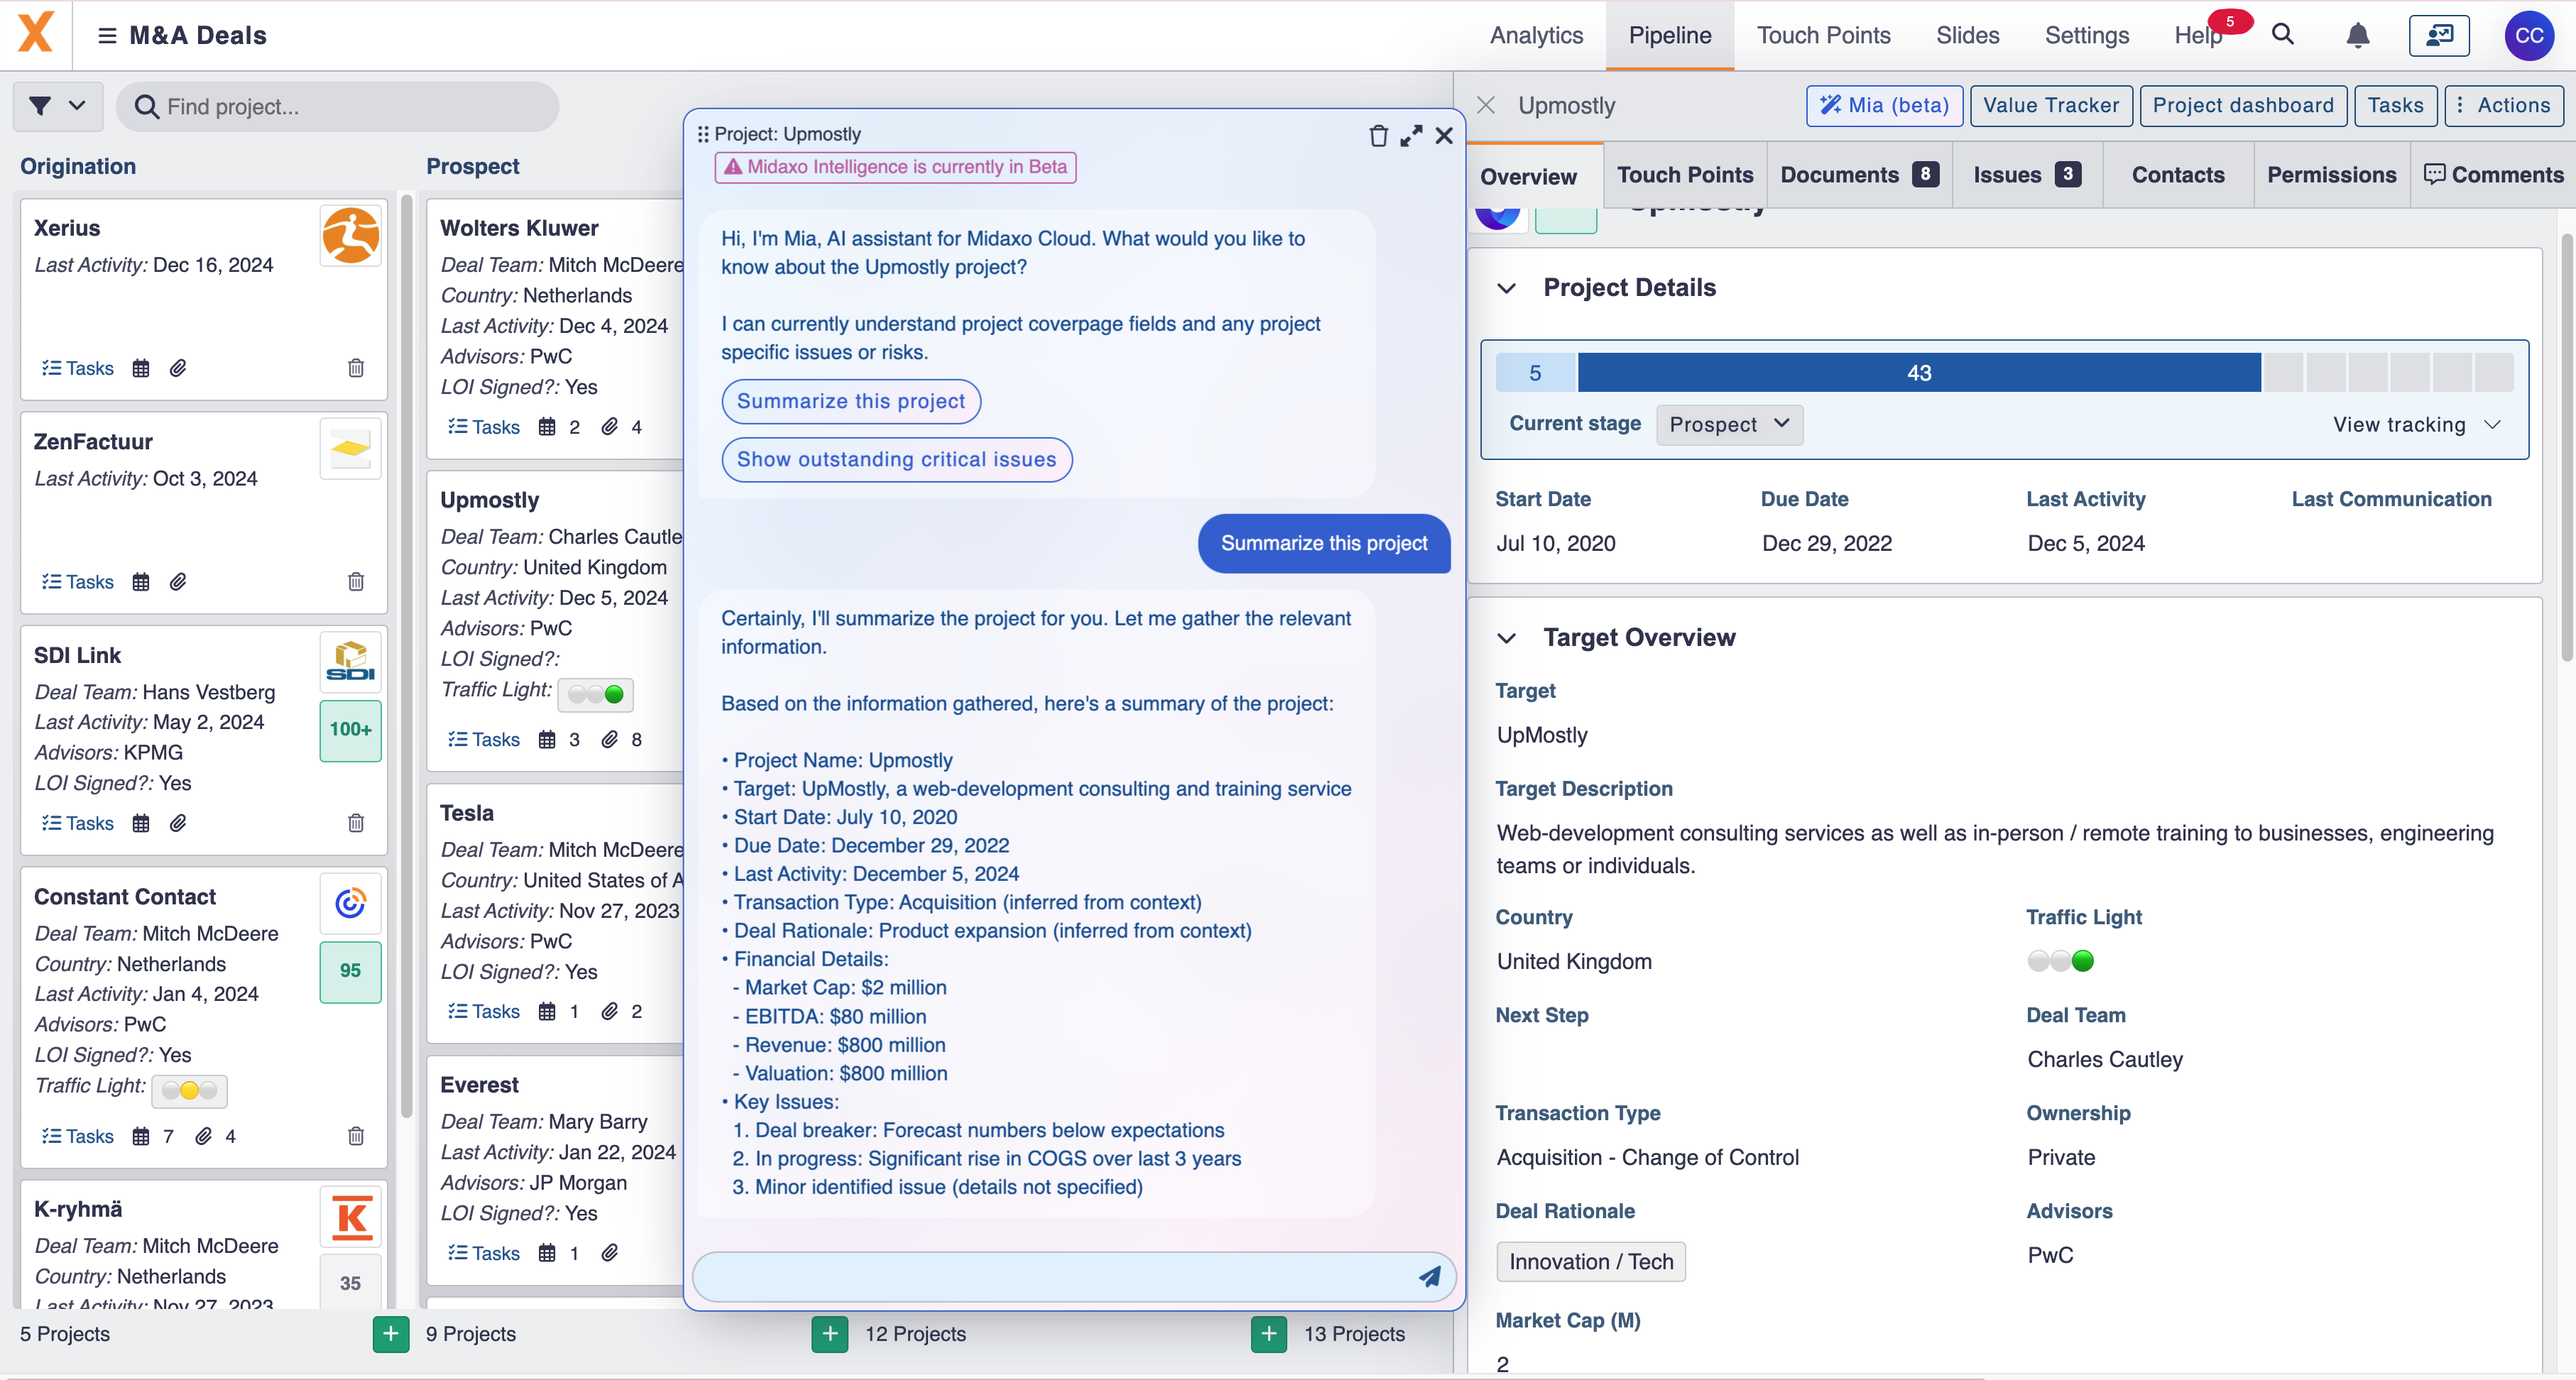
Task: Open calendar icon on Xerius card
Action: 141,368
